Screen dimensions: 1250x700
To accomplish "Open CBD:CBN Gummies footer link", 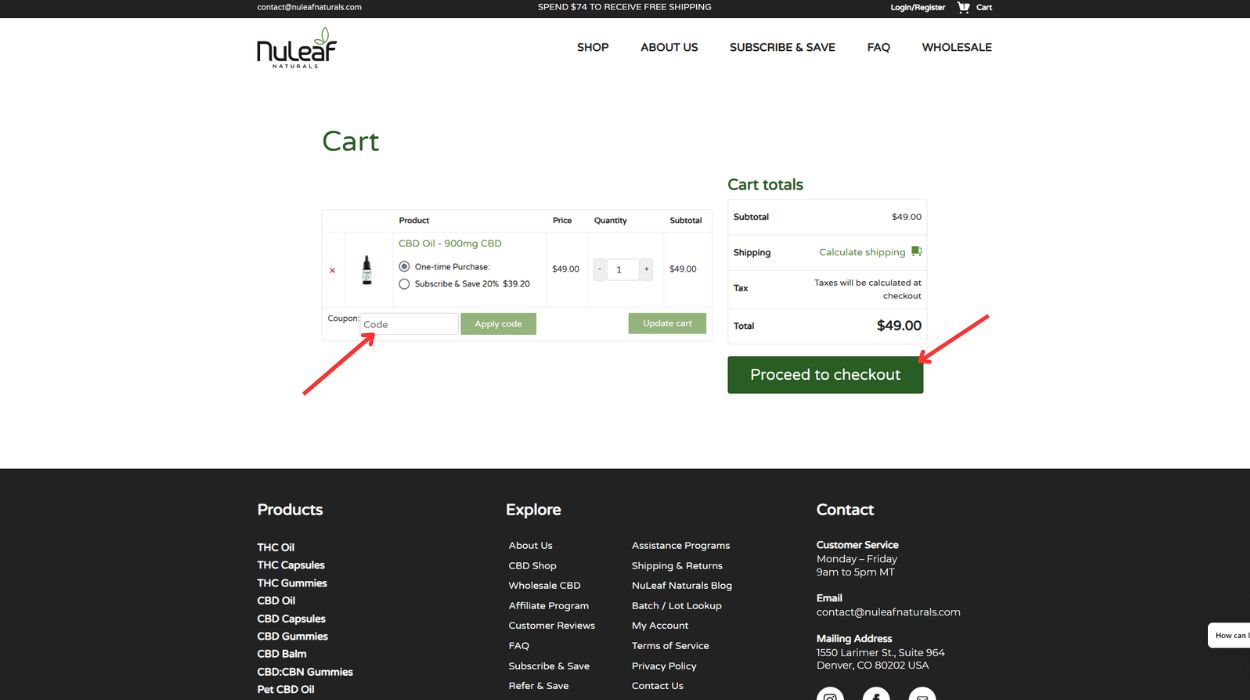I will tap(305, 672).
